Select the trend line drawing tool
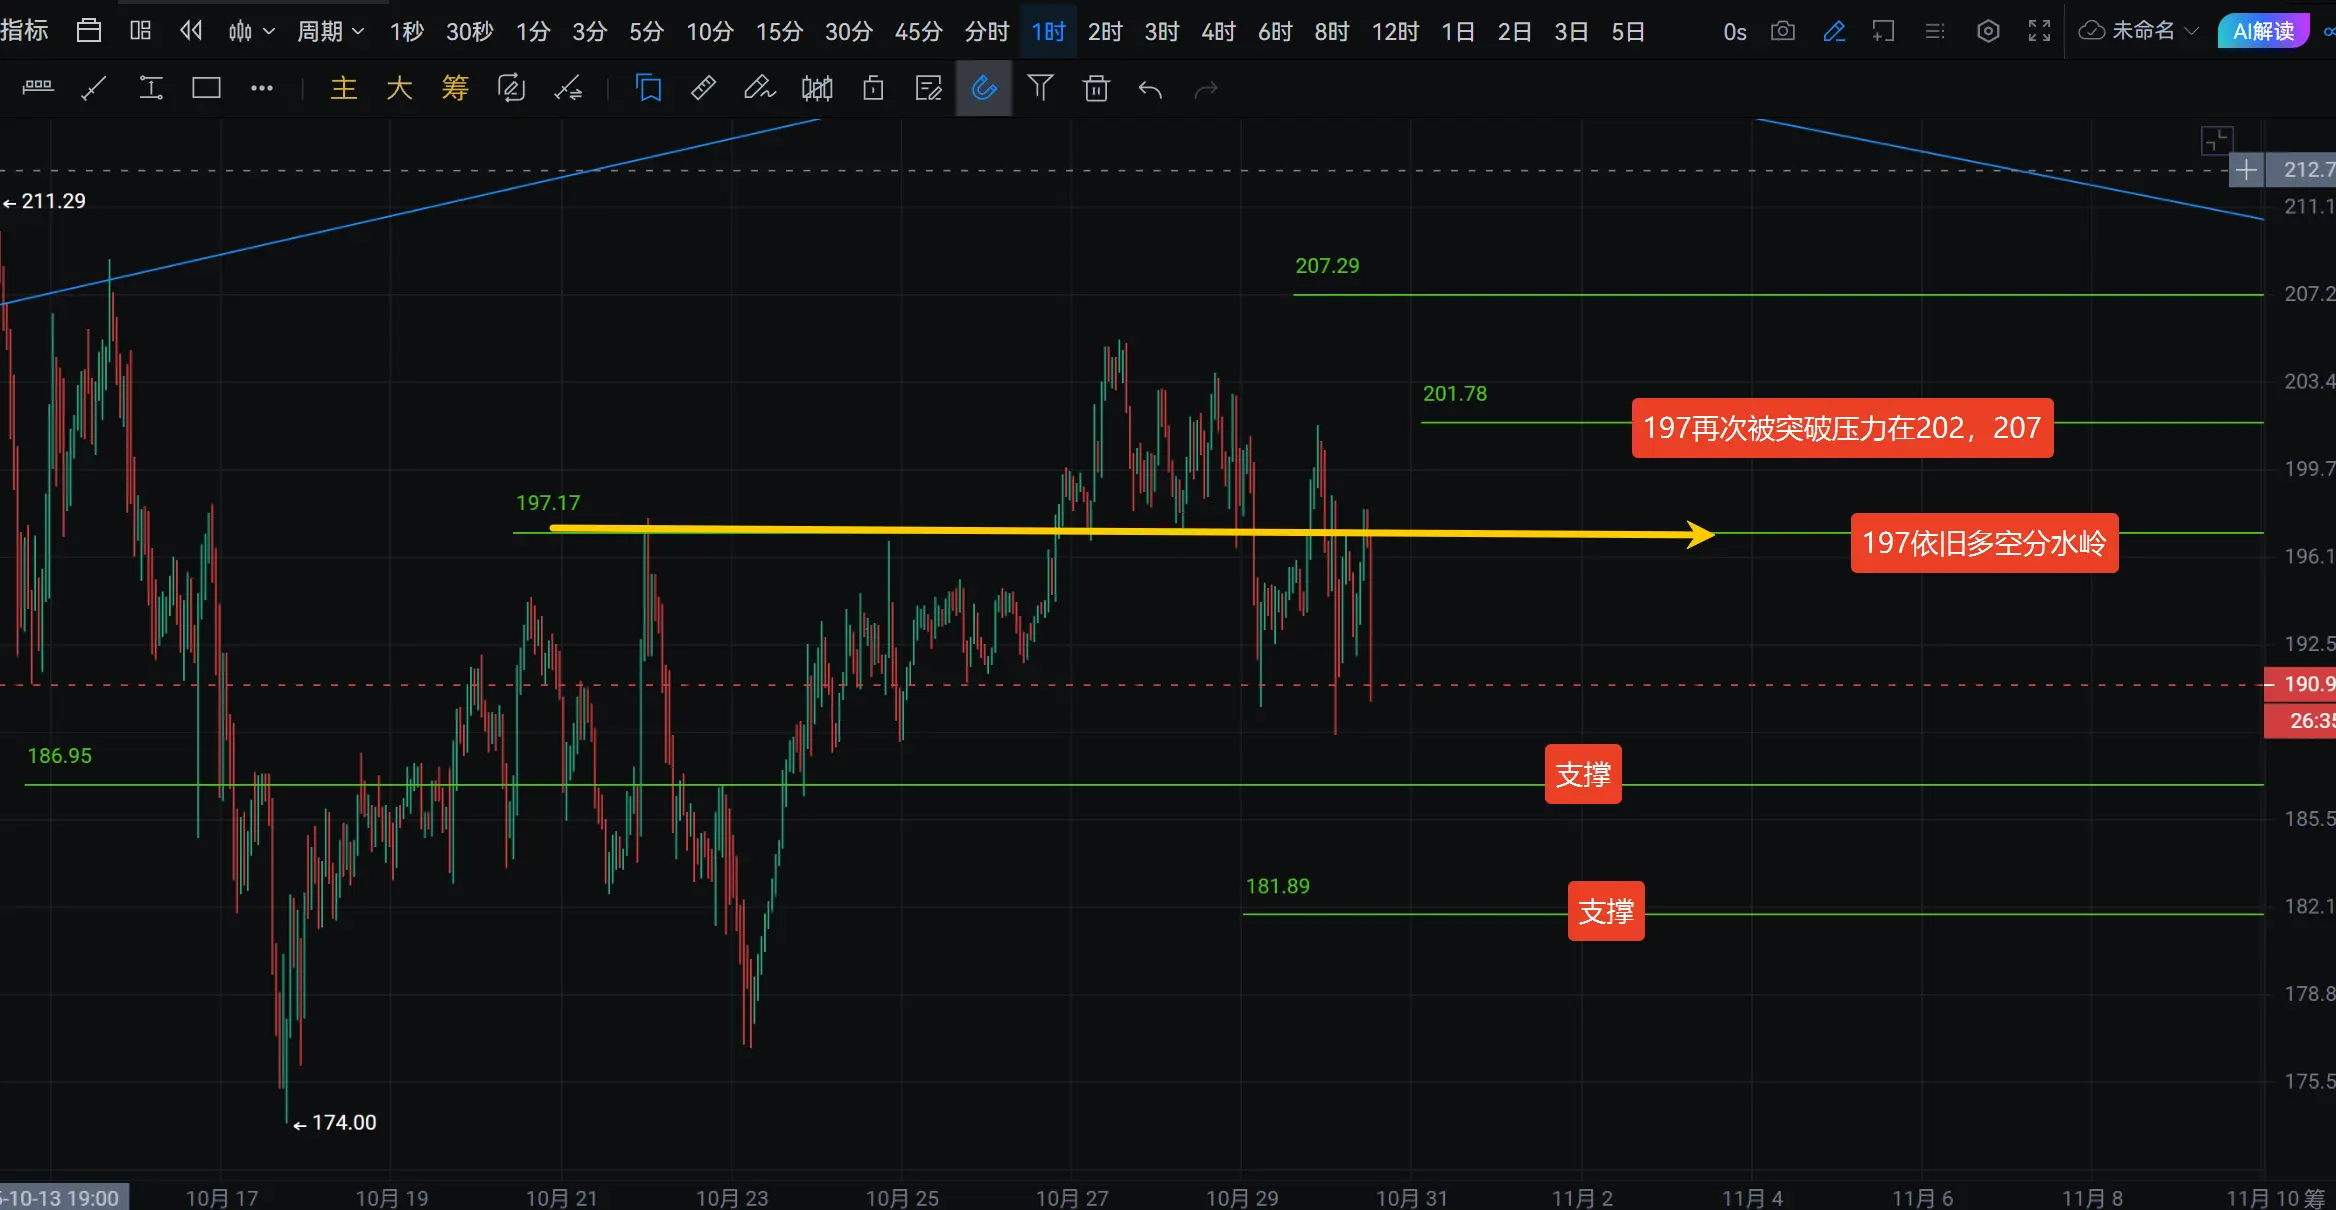 (93, 89)
